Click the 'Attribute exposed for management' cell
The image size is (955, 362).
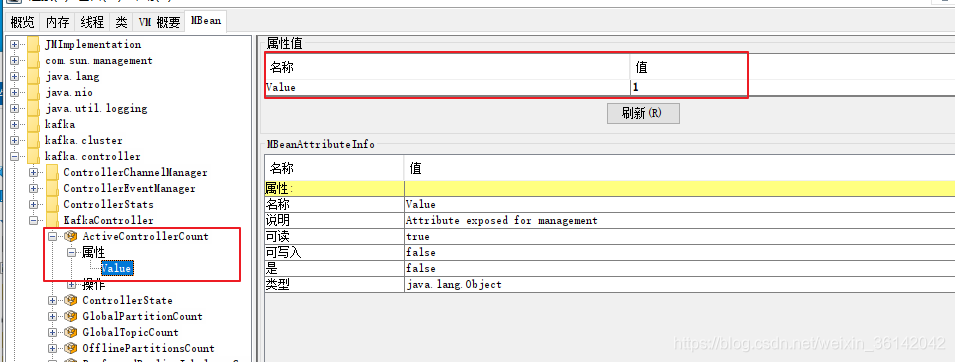(679, 221)
